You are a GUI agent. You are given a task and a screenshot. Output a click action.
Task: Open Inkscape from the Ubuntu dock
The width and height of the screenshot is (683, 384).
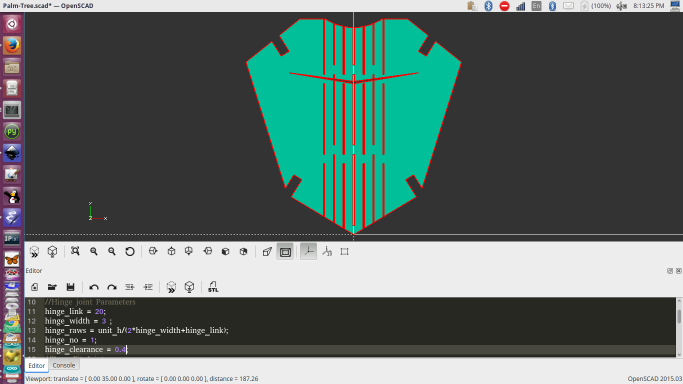[x=12, y=153]
